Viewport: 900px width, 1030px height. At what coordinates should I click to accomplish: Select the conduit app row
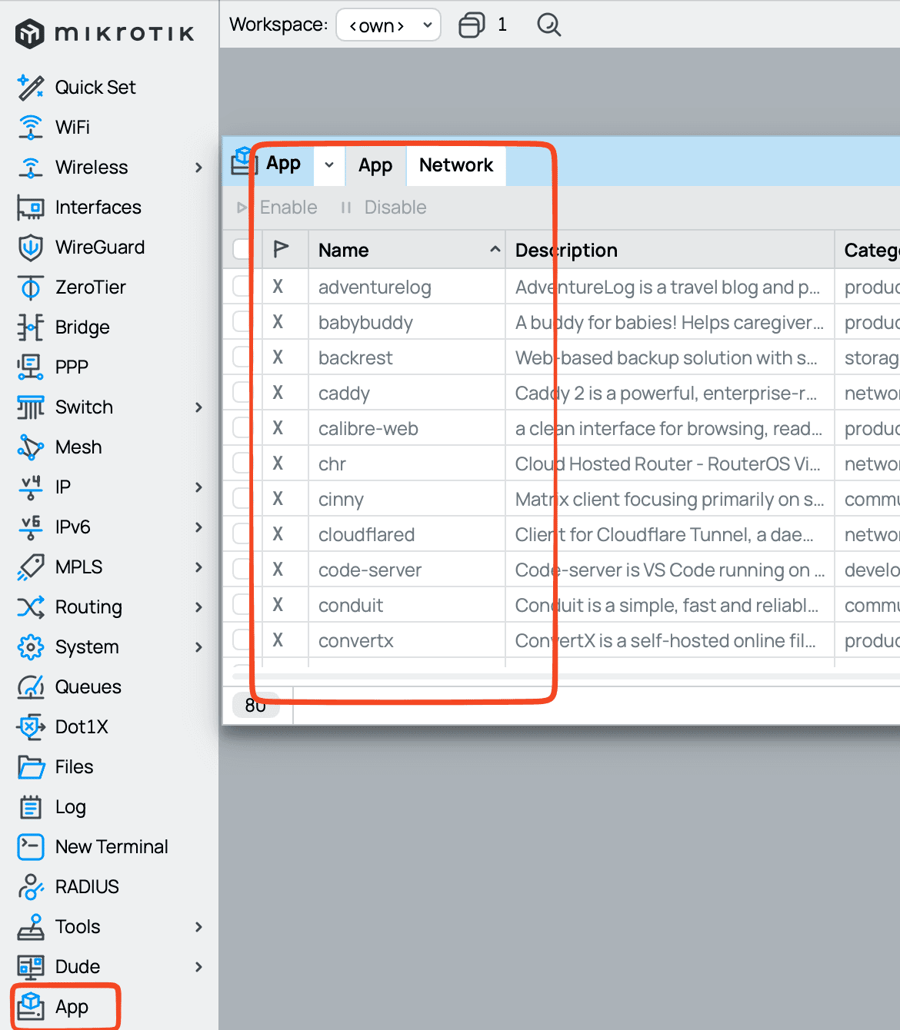coord(562,605)
